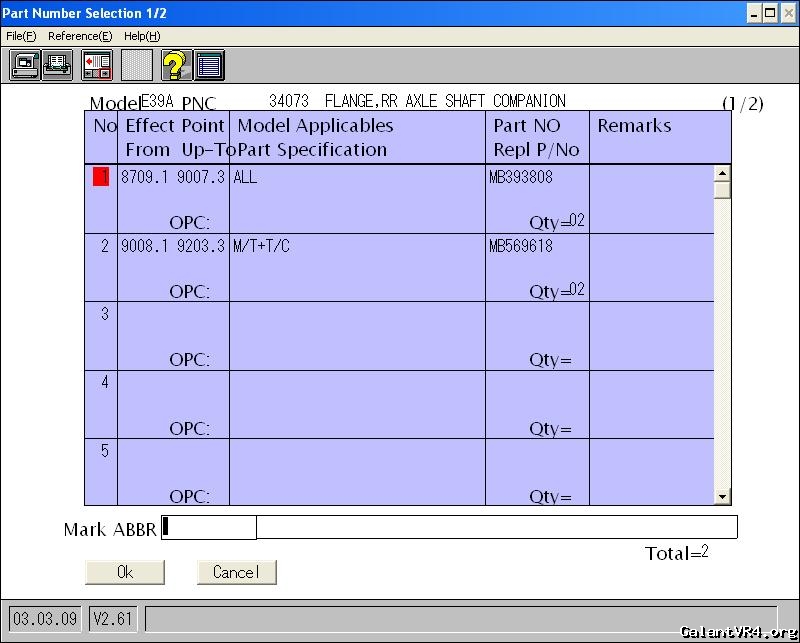Click the red arrow page navigation icon
Screen dimensions: 800x643
click(x=97, y=65)
